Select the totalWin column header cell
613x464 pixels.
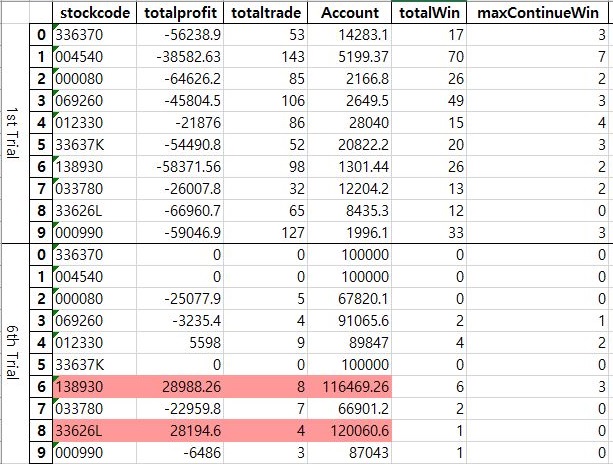point(429,13)
